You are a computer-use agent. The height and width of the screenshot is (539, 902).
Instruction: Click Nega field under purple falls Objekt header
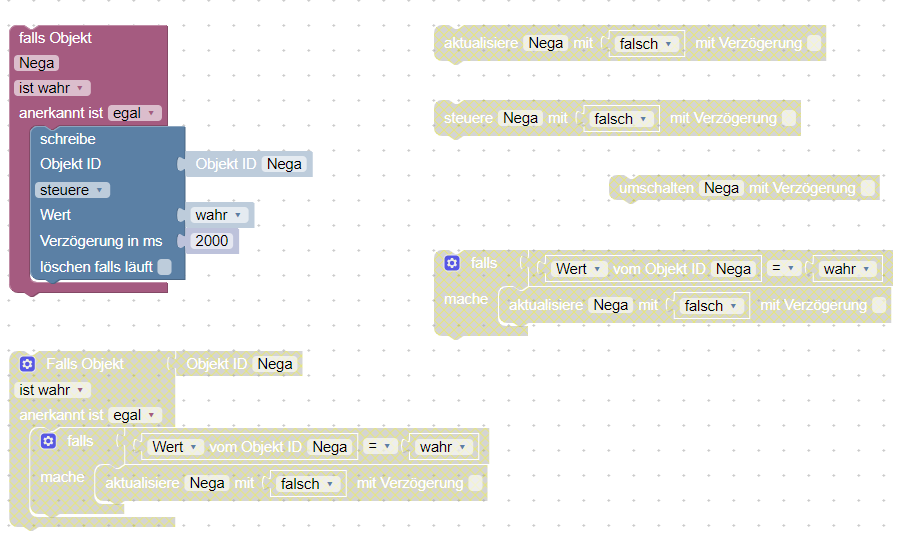(x=36, y=63)
